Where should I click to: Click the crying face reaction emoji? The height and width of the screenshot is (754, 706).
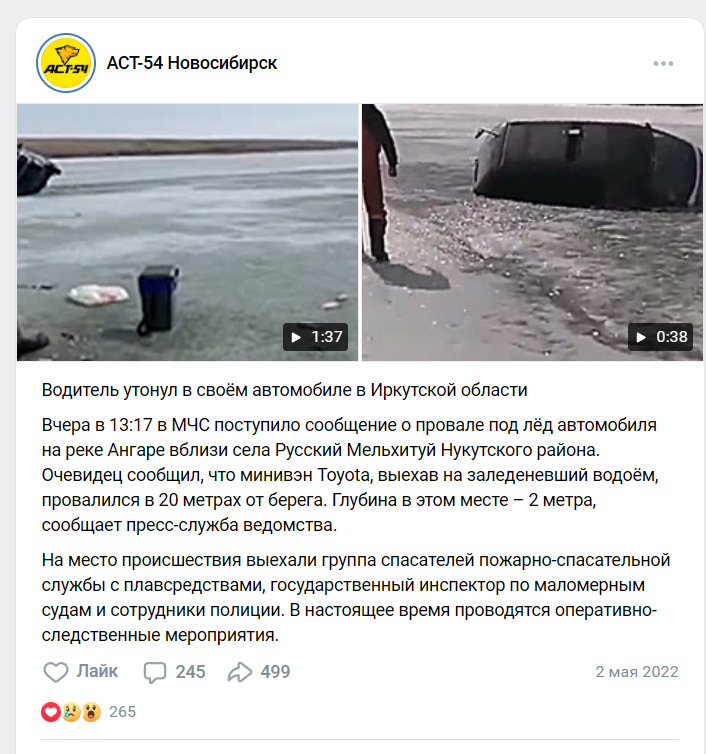[x=71, y=712]
